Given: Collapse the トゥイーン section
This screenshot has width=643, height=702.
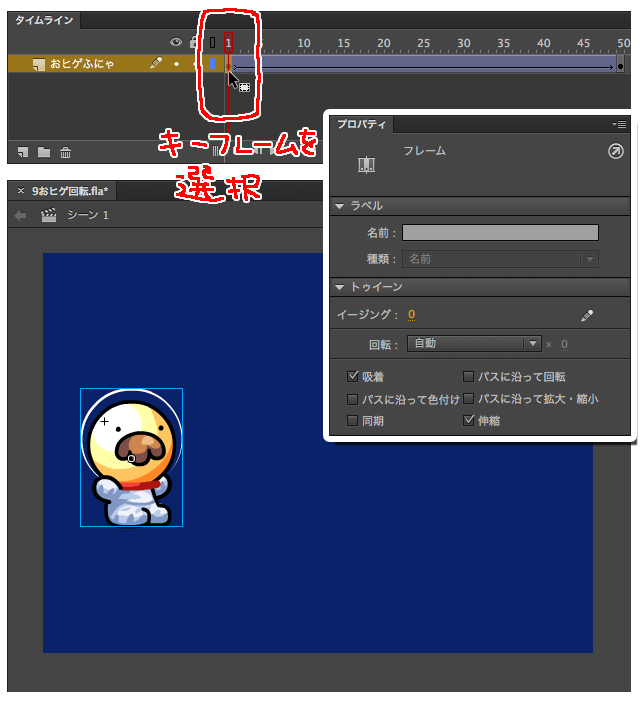Looking at the screenshot, I should point(339,287).
